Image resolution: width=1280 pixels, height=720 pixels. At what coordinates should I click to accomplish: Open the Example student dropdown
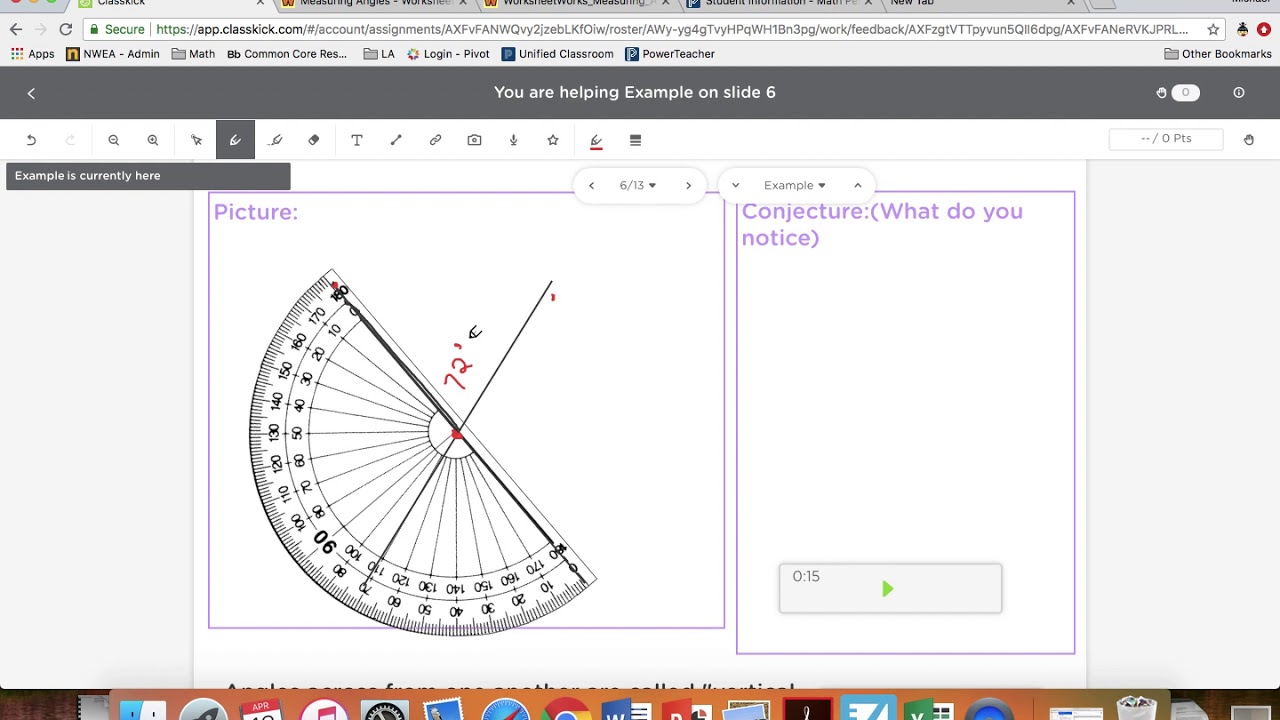[795, 185]
